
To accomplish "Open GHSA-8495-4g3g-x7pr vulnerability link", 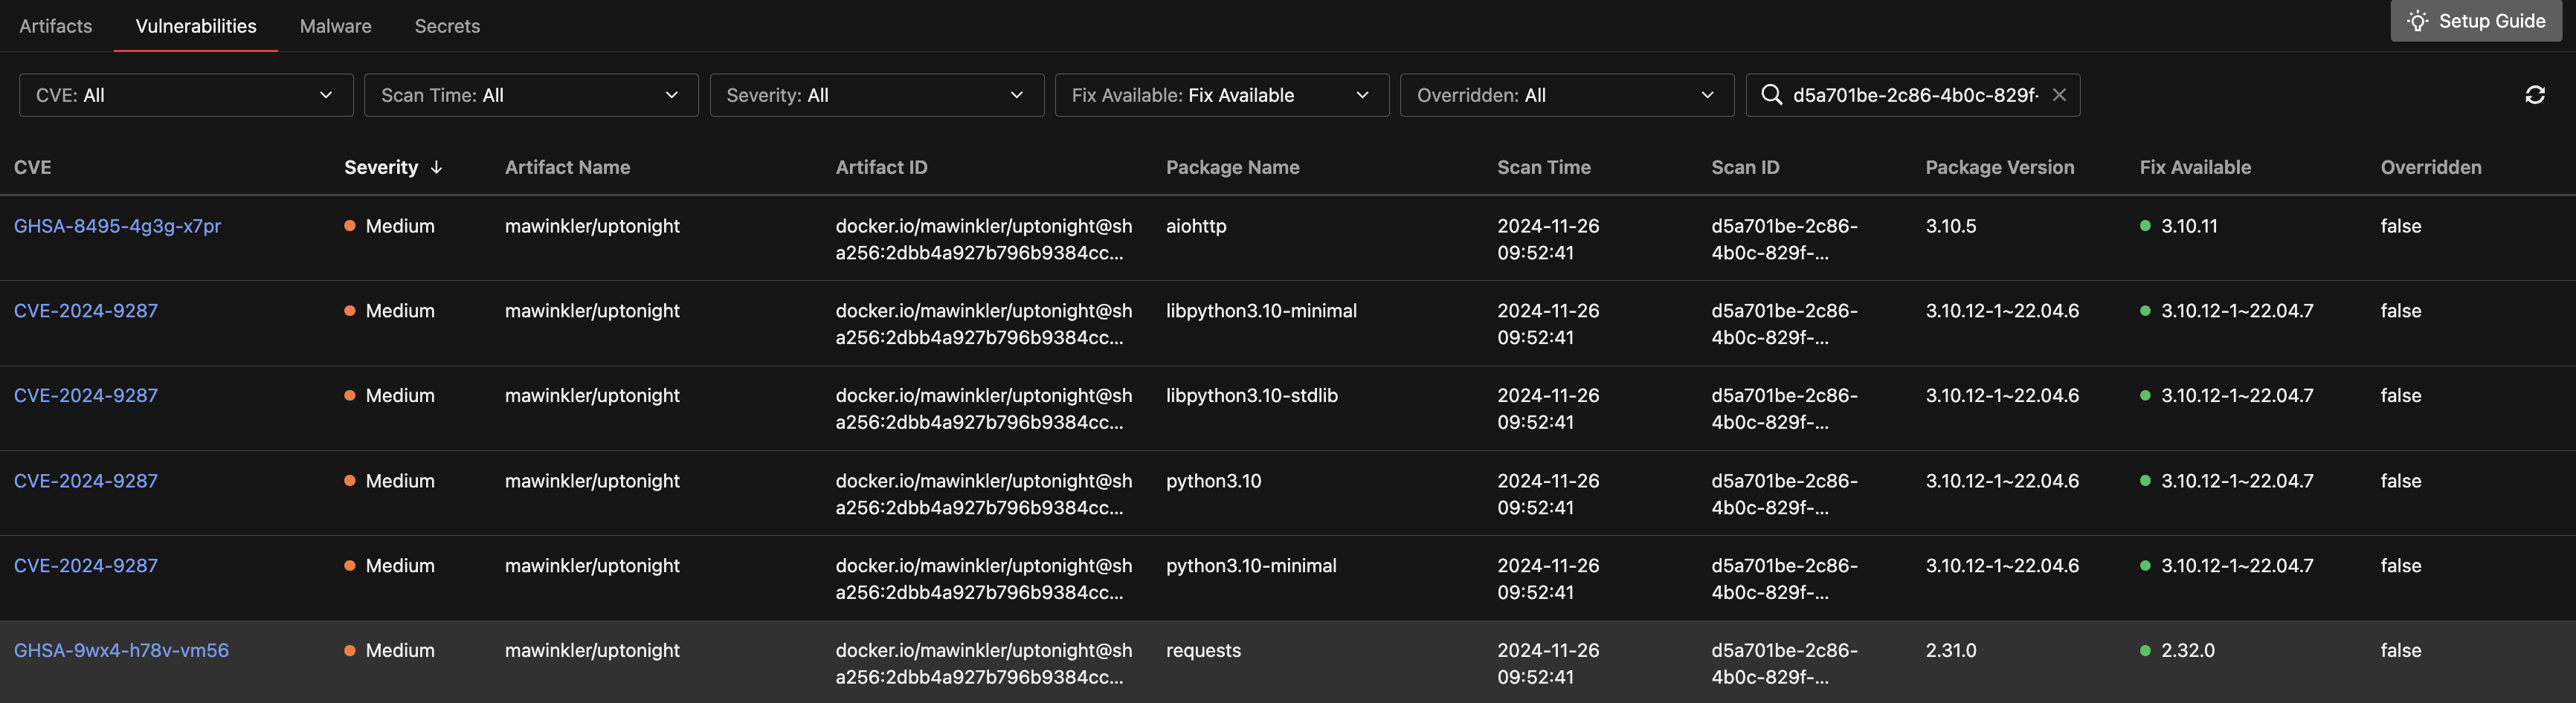I will 118,226.
